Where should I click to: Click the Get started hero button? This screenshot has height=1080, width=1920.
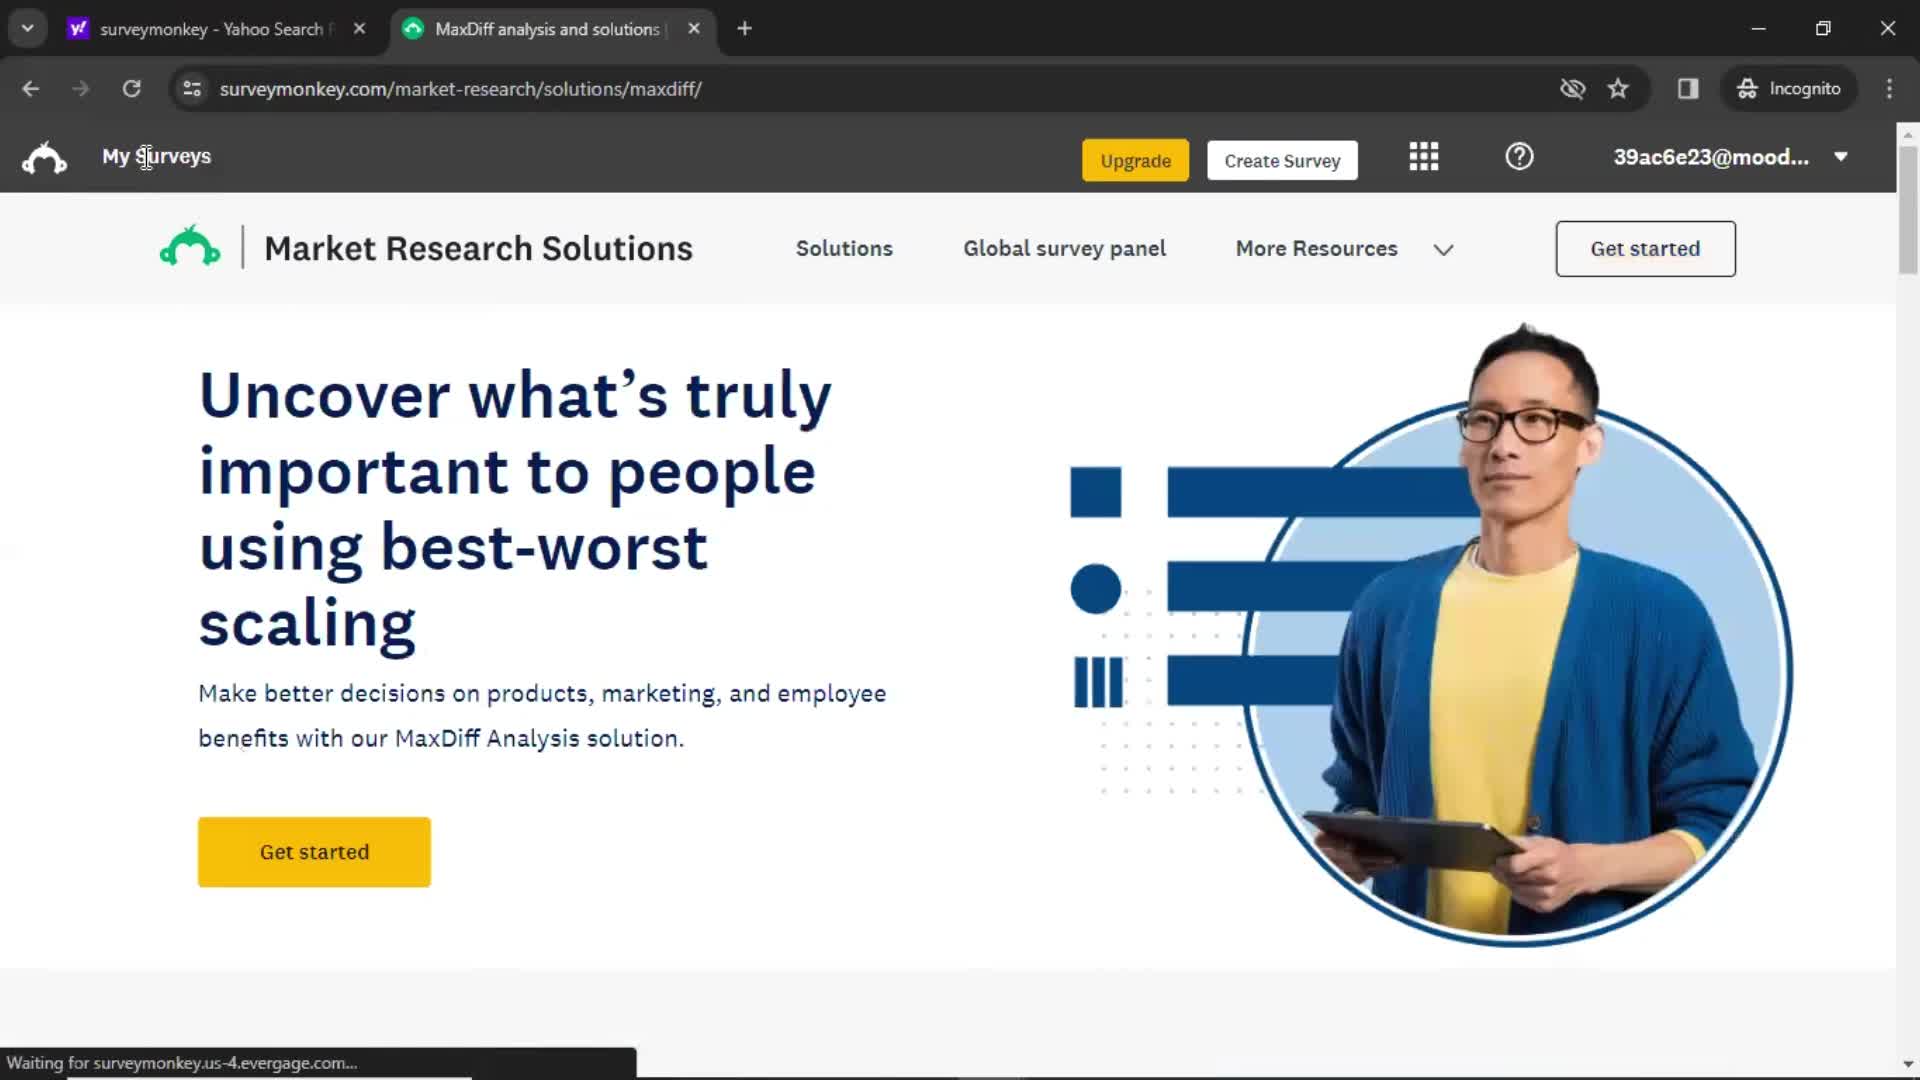314,851
